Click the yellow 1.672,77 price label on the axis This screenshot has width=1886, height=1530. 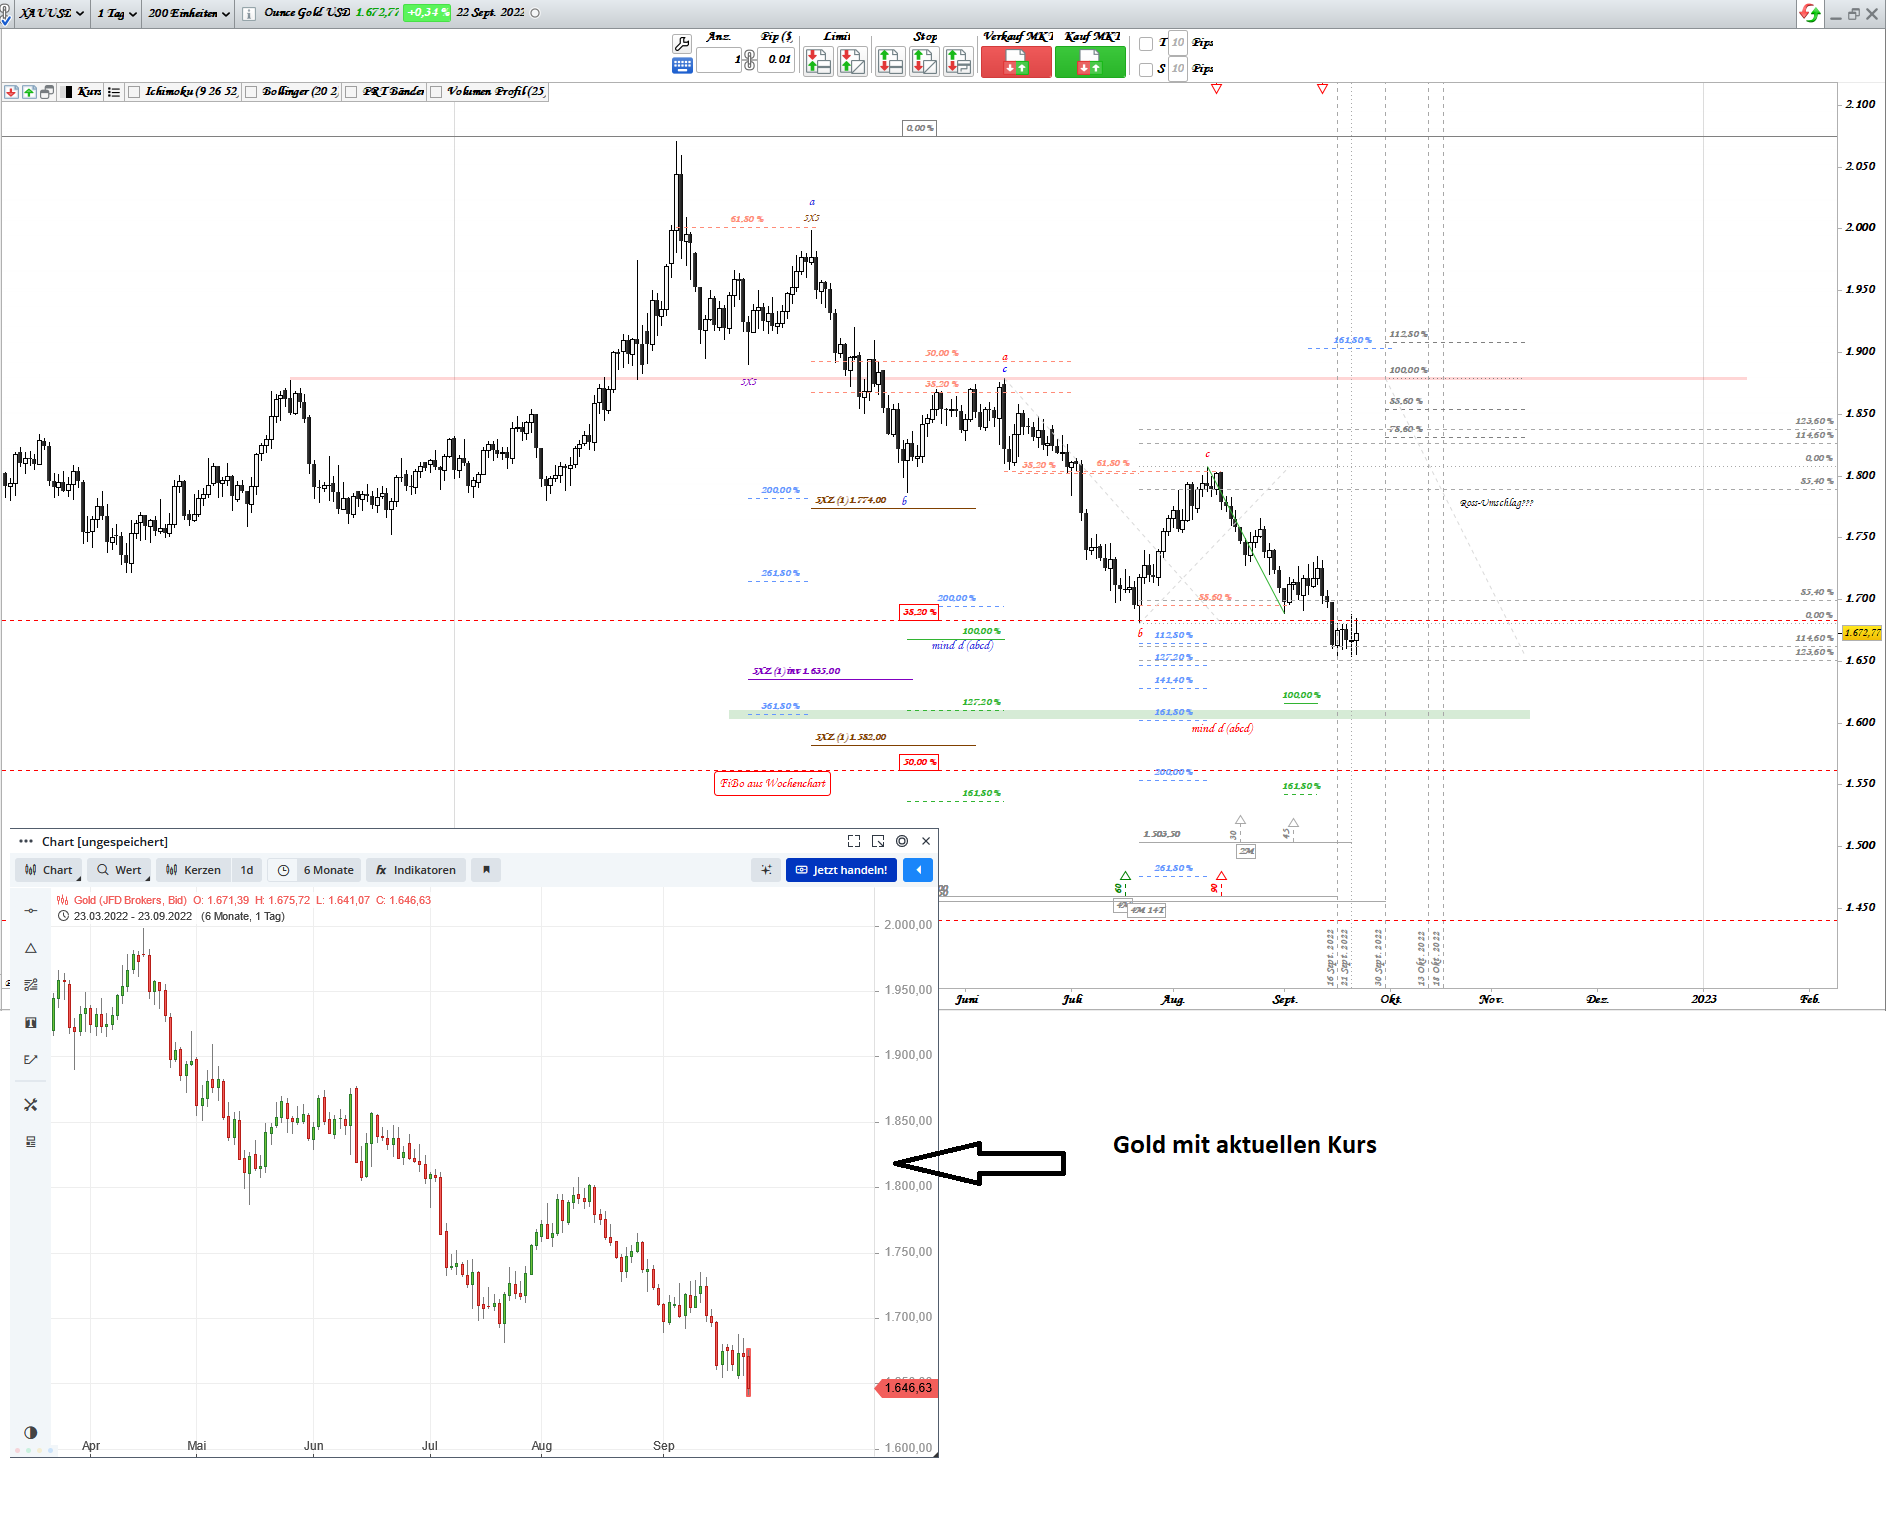click(x=1863, y=633)
